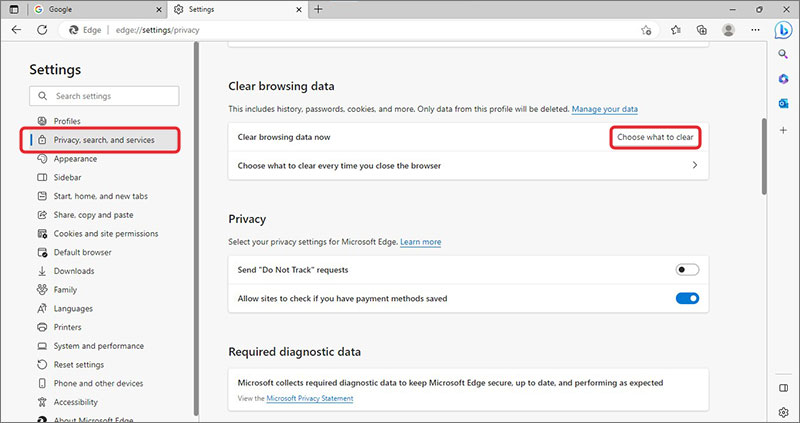Open Start, home, and new tabs
Image resolution: width=800 pixels, height=423 pixels.
pyautogui.click(x=101, y=196)
